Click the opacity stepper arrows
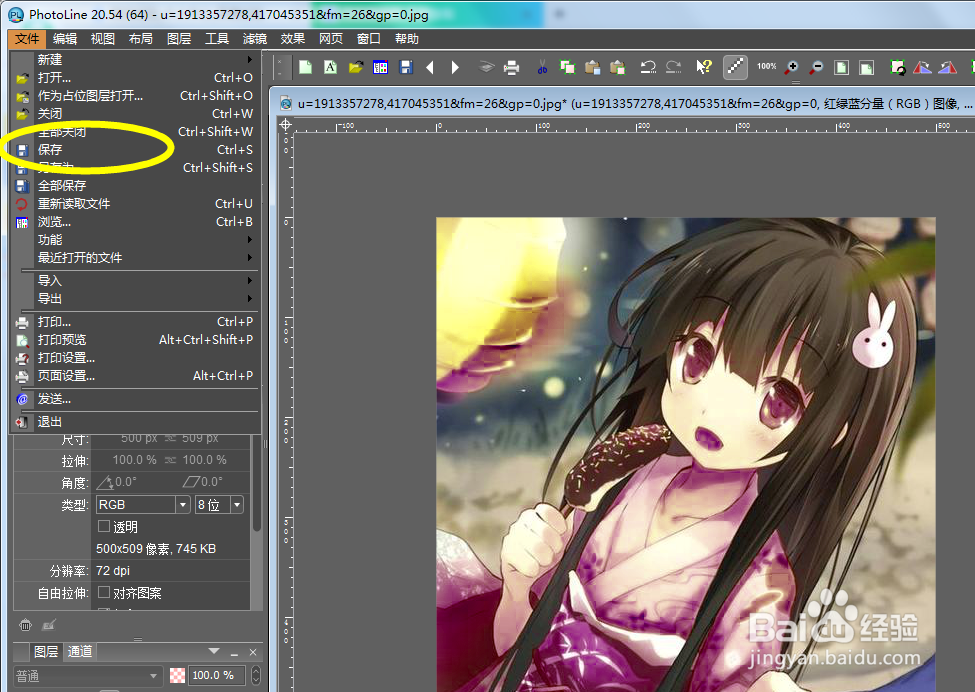The width and height of the screenshot is (975, 692). tap(256, 675)
